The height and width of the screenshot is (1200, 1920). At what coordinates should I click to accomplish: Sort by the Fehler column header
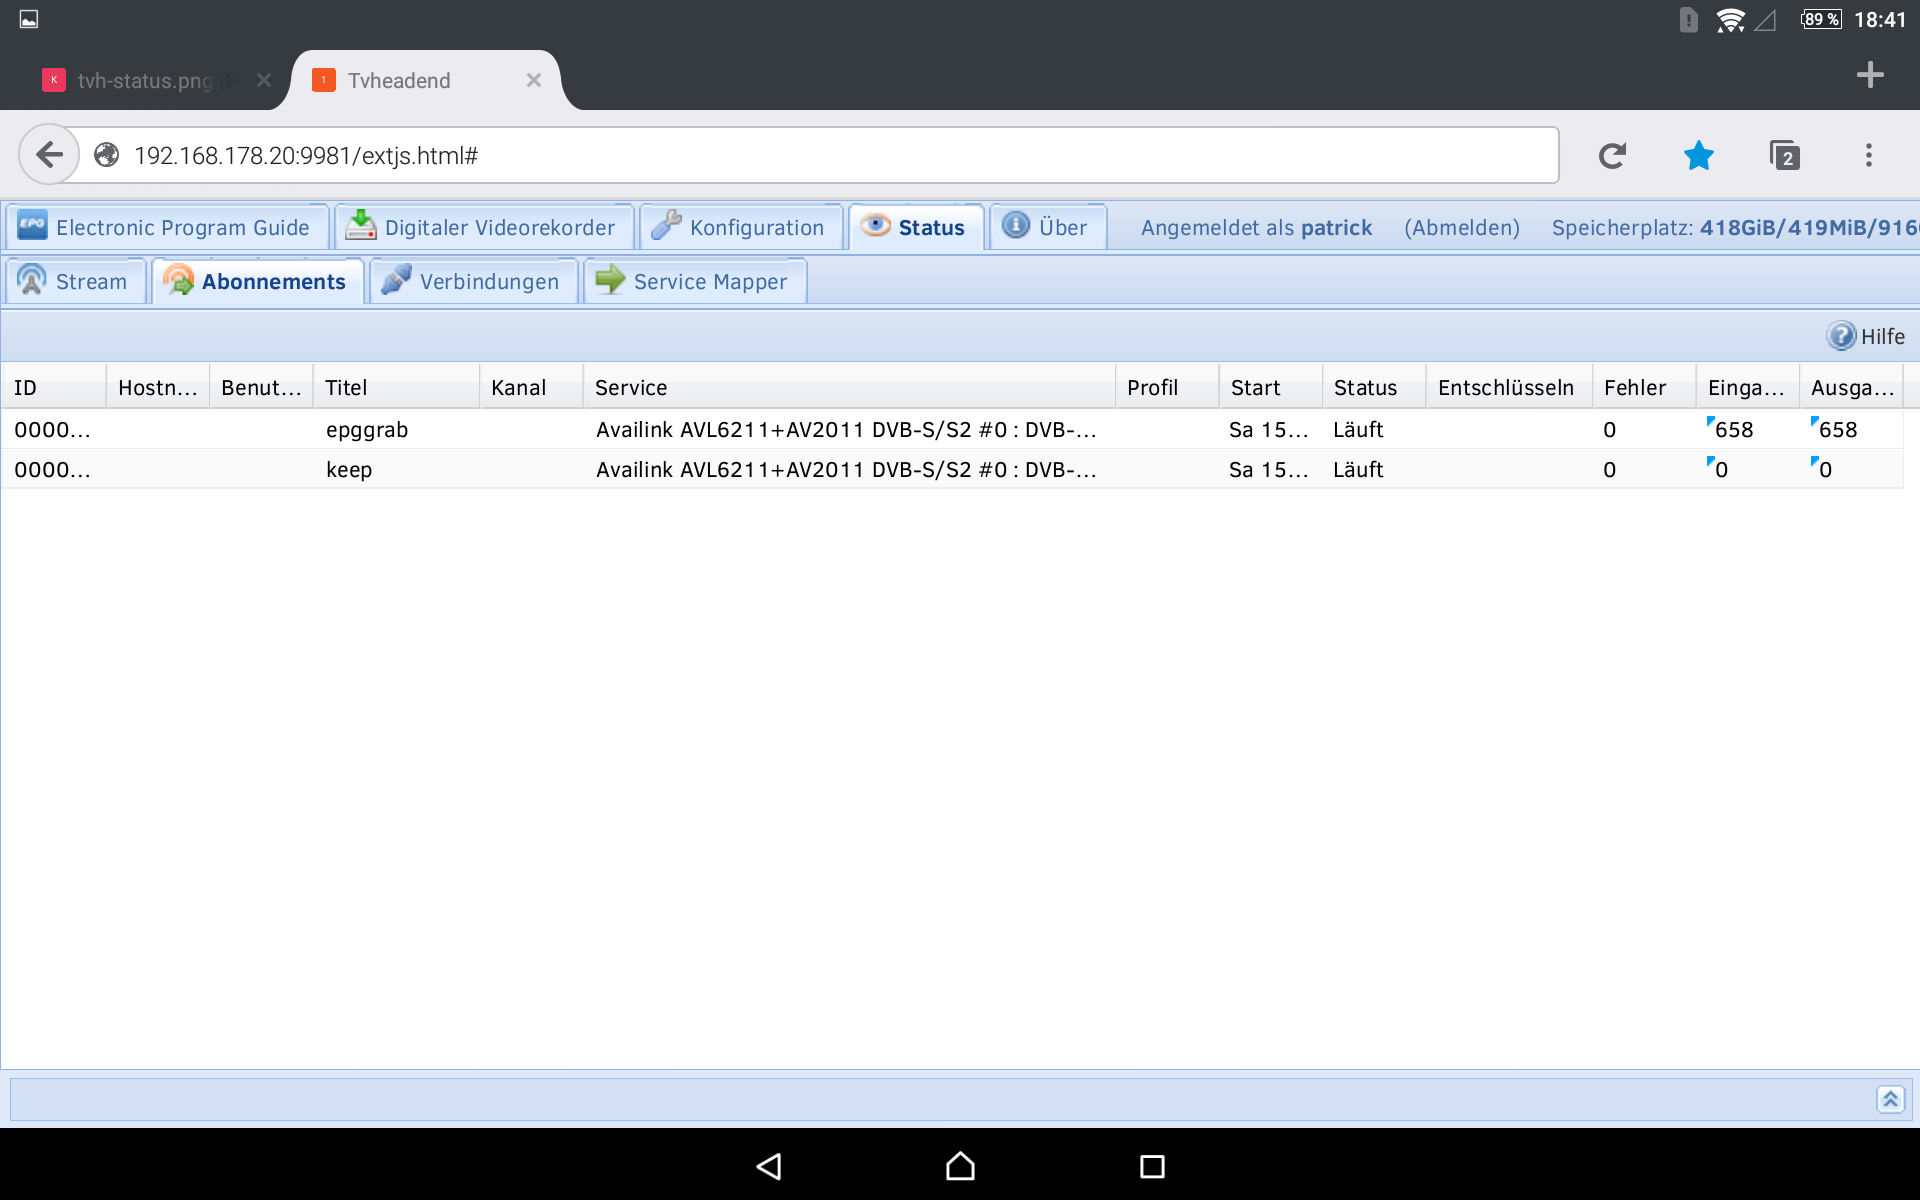[x=1644, y=387]
